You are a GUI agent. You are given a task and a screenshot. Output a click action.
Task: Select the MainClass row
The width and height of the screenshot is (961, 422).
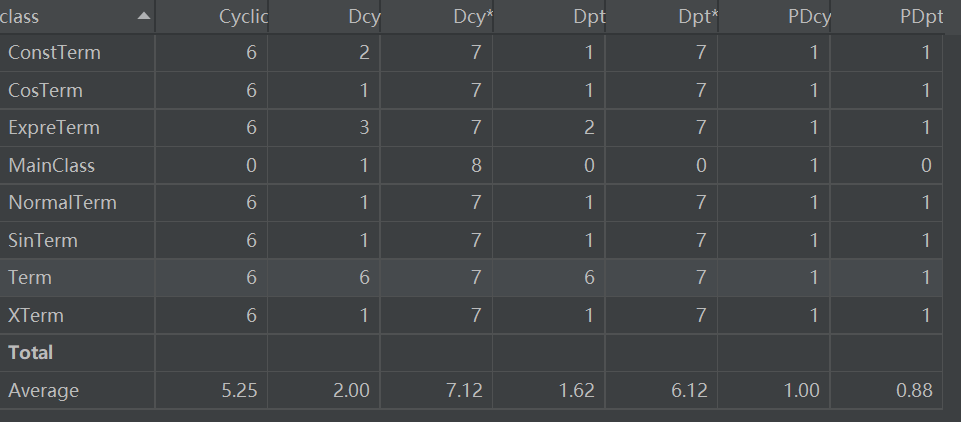pyautogui.click(x=51, y=165)
